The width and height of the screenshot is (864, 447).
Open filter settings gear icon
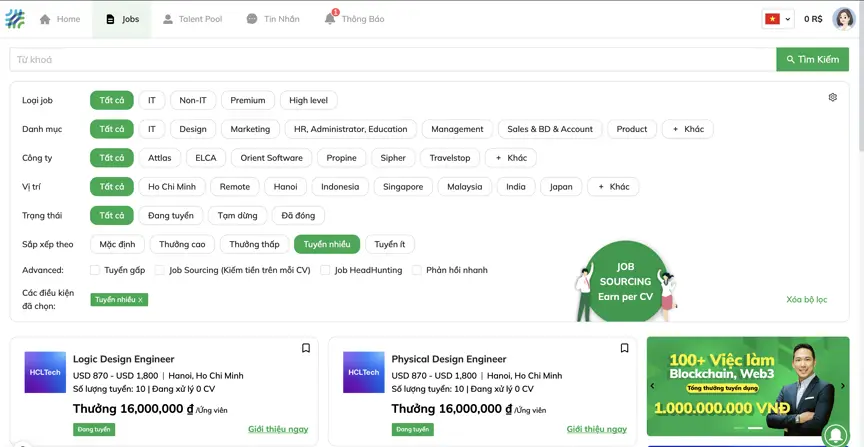coord(832,98)
